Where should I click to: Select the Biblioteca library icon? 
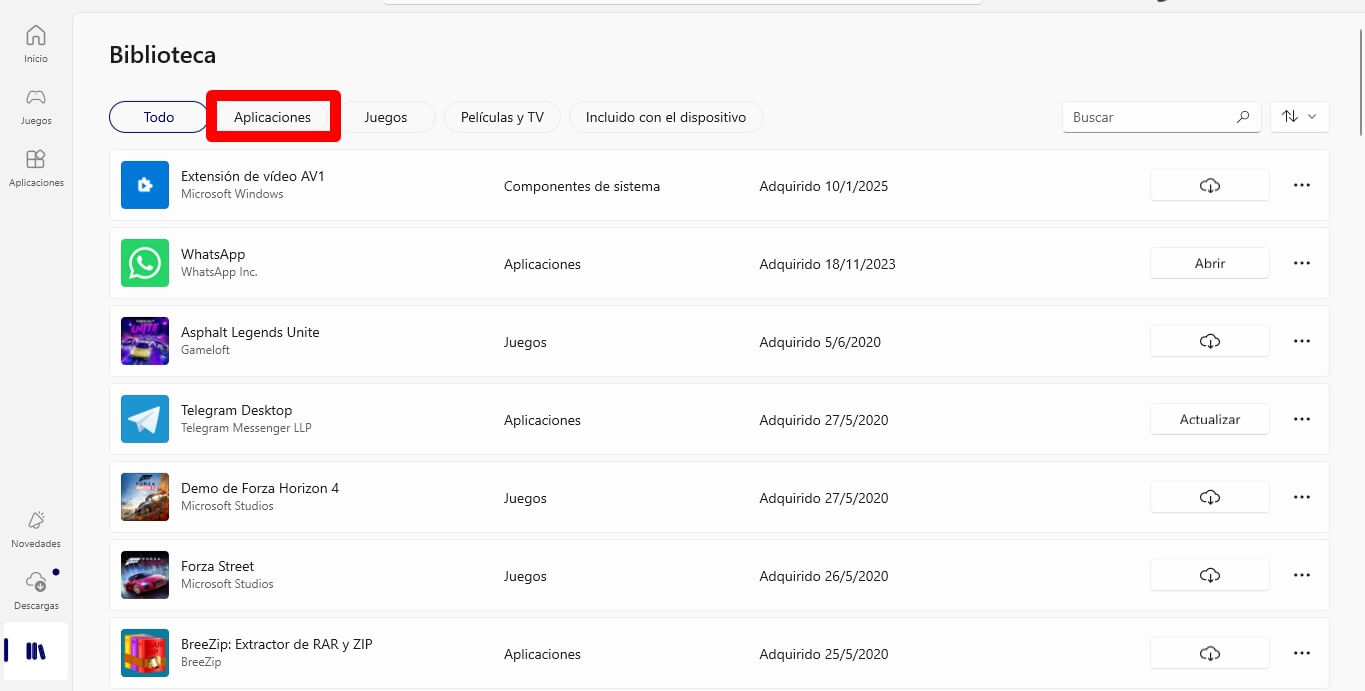coord(36,651)
